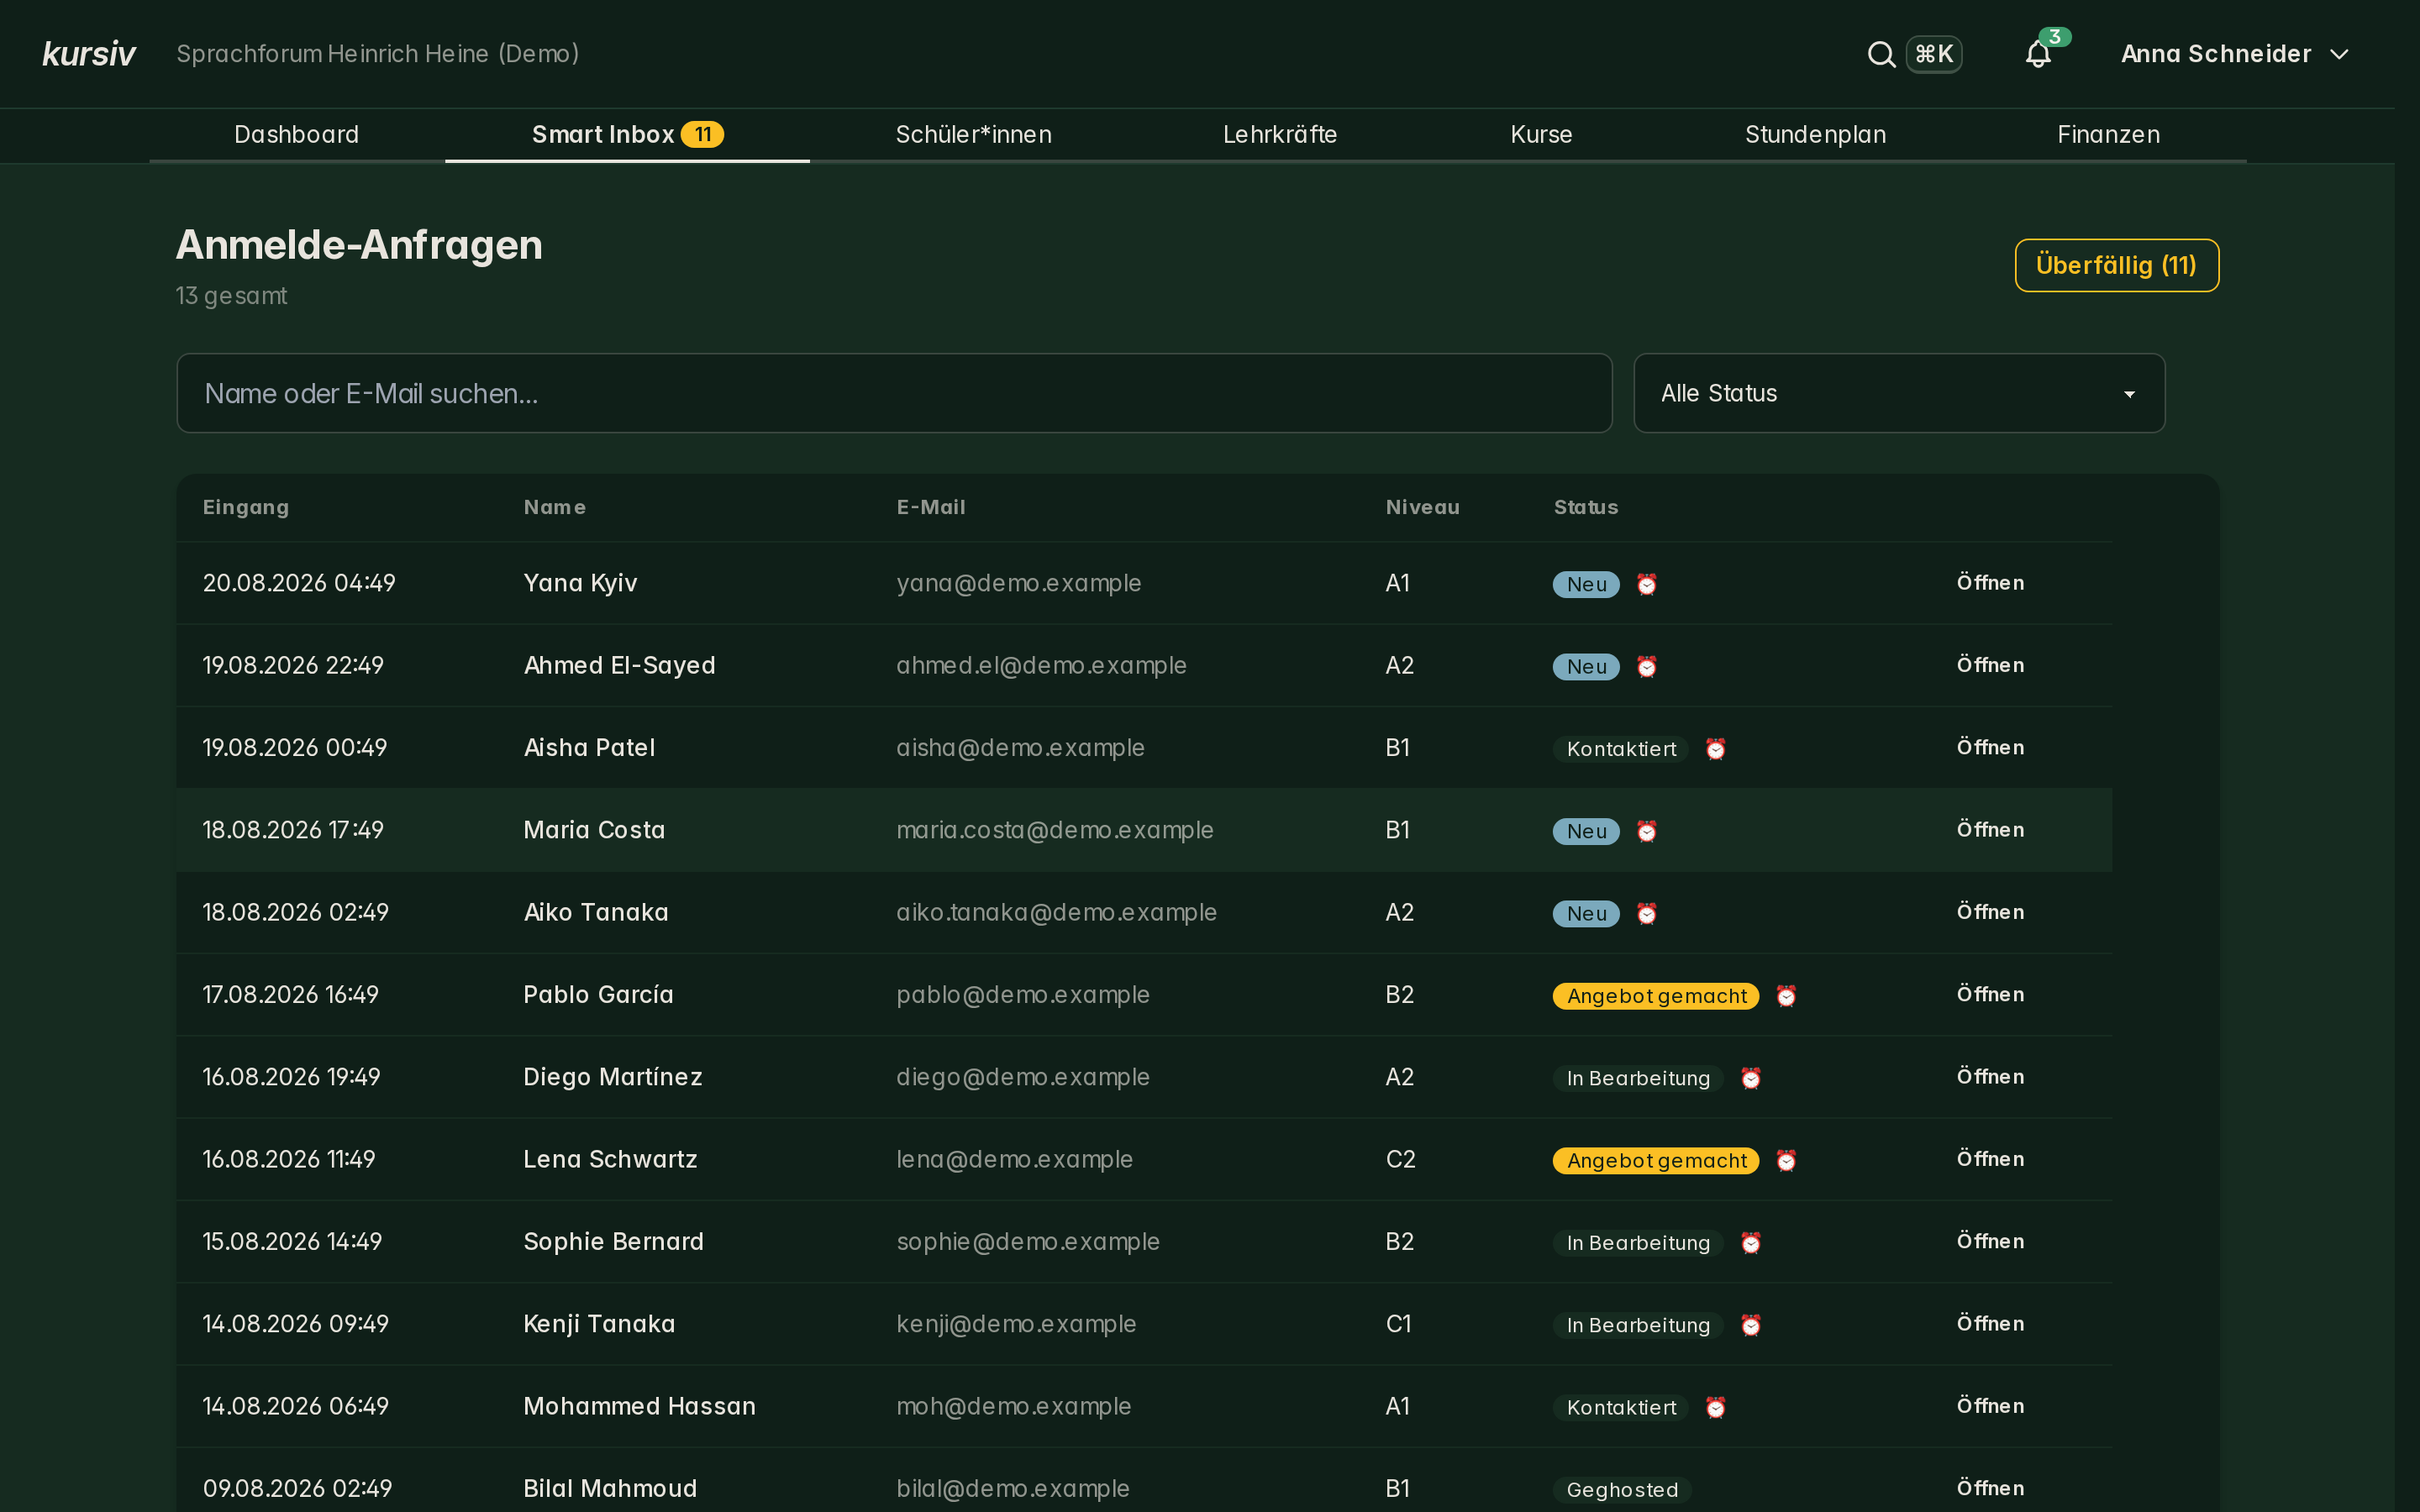Open notifications bell with 3 badge

[2039, 54]
